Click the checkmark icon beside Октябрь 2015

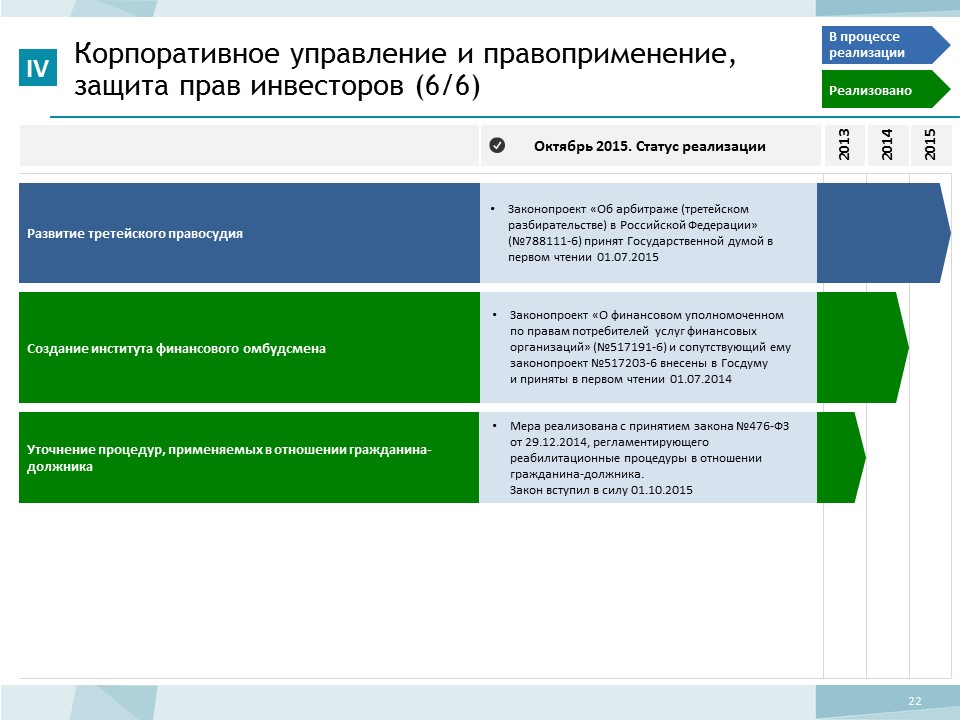click(497, 146)
